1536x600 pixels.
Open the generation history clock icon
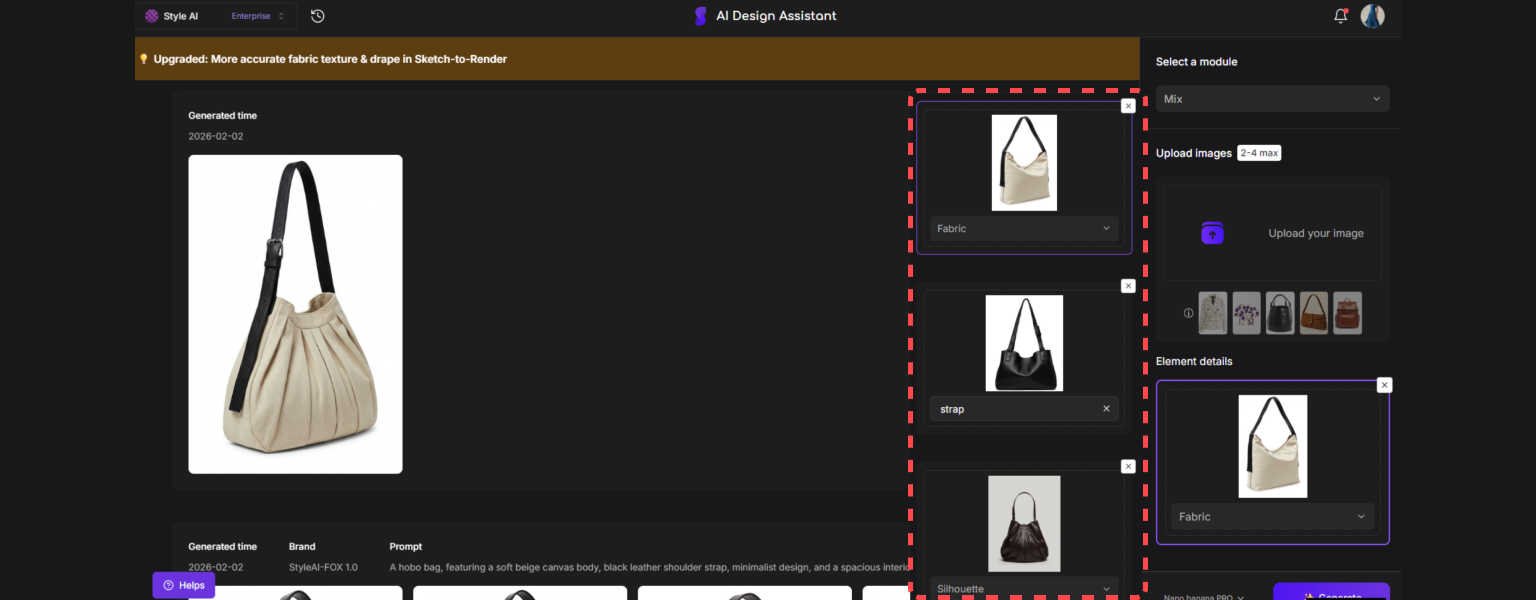(x=317, y=16)
